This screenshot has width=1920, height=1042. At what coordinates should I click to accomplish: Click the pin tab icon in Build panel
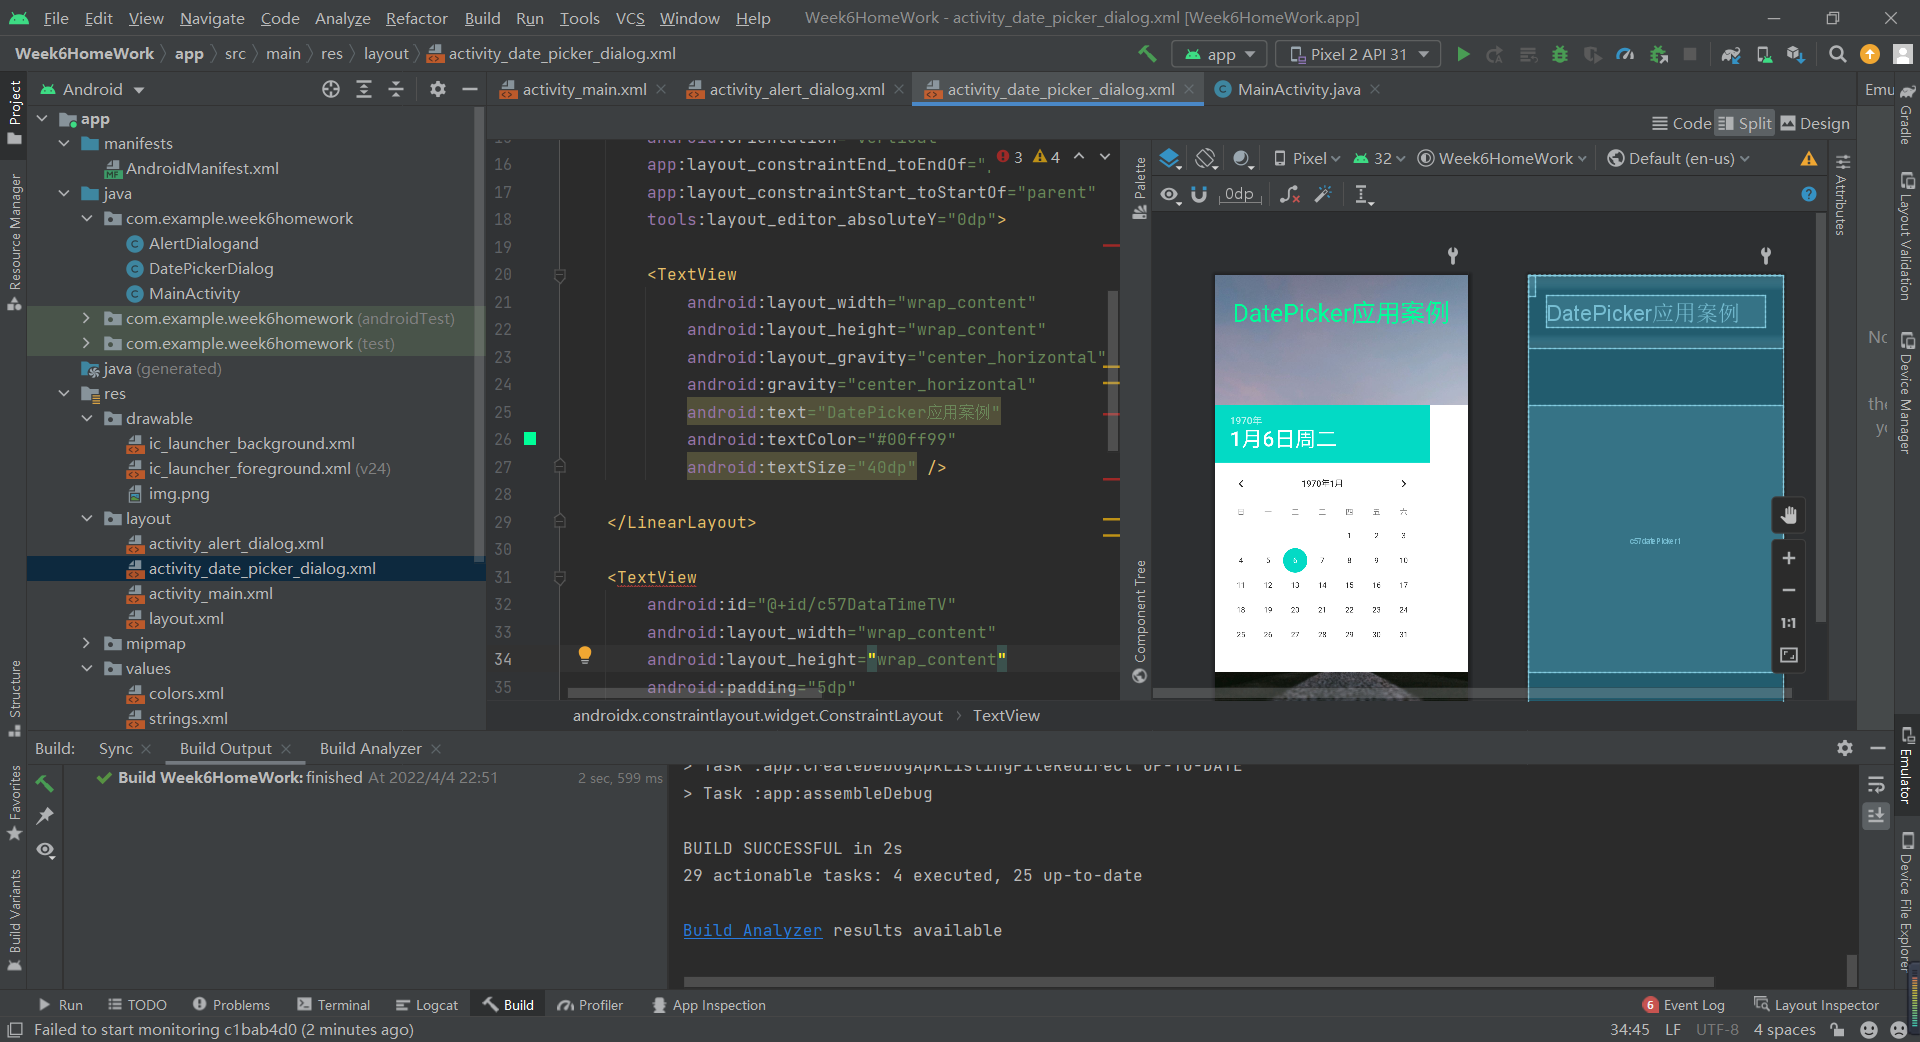tap(45, 816)
